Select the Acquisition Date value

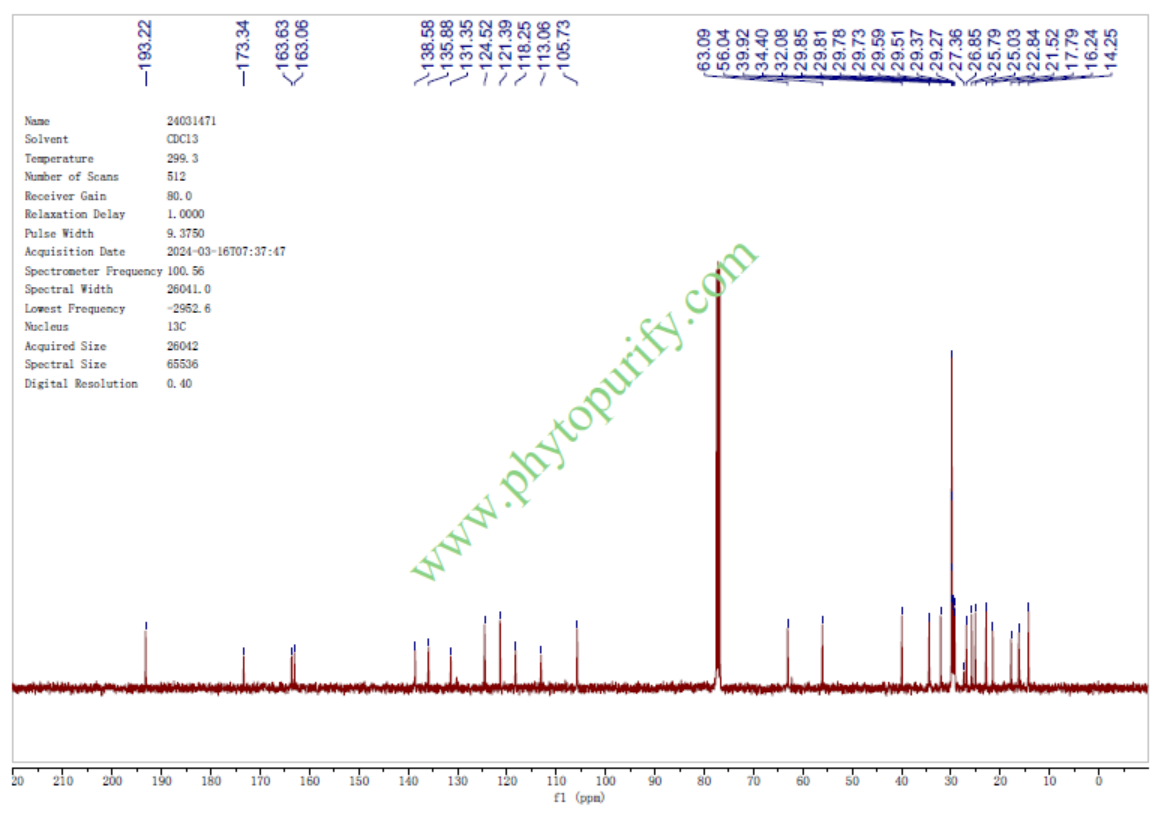(226, 252)
